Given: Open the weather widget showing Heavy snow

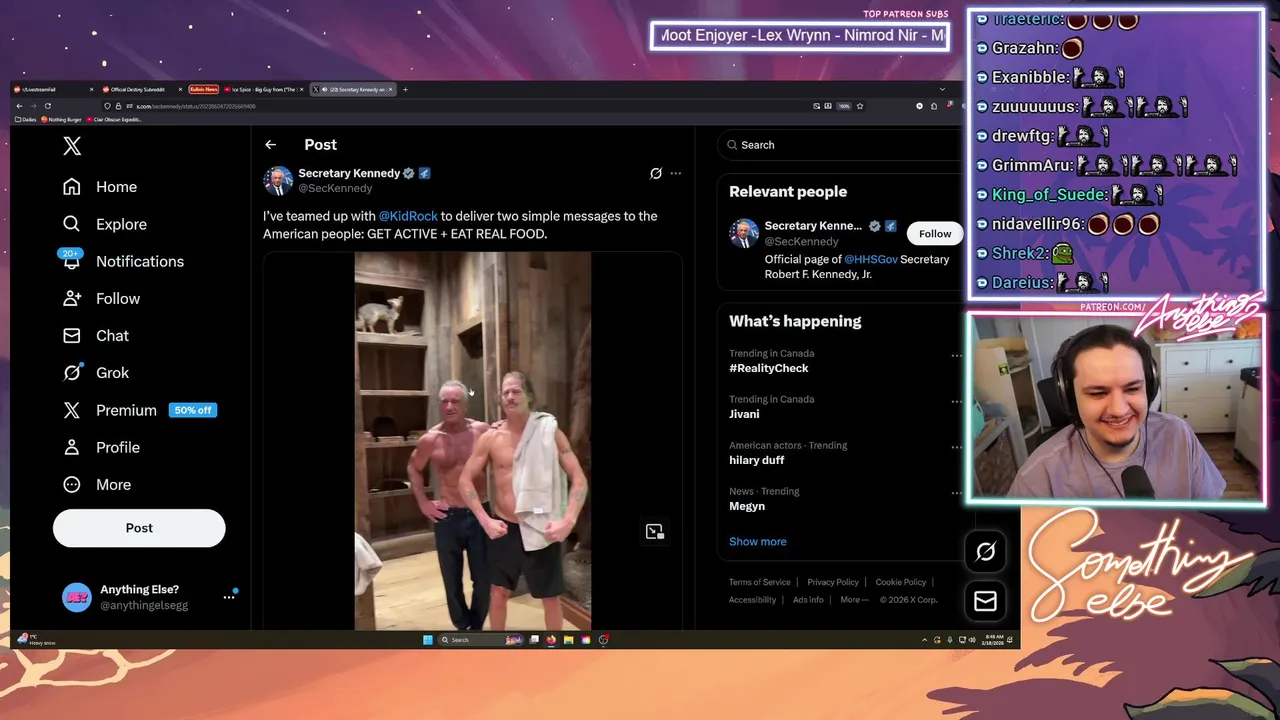Looking at the screenshot, I should [38, 640].
